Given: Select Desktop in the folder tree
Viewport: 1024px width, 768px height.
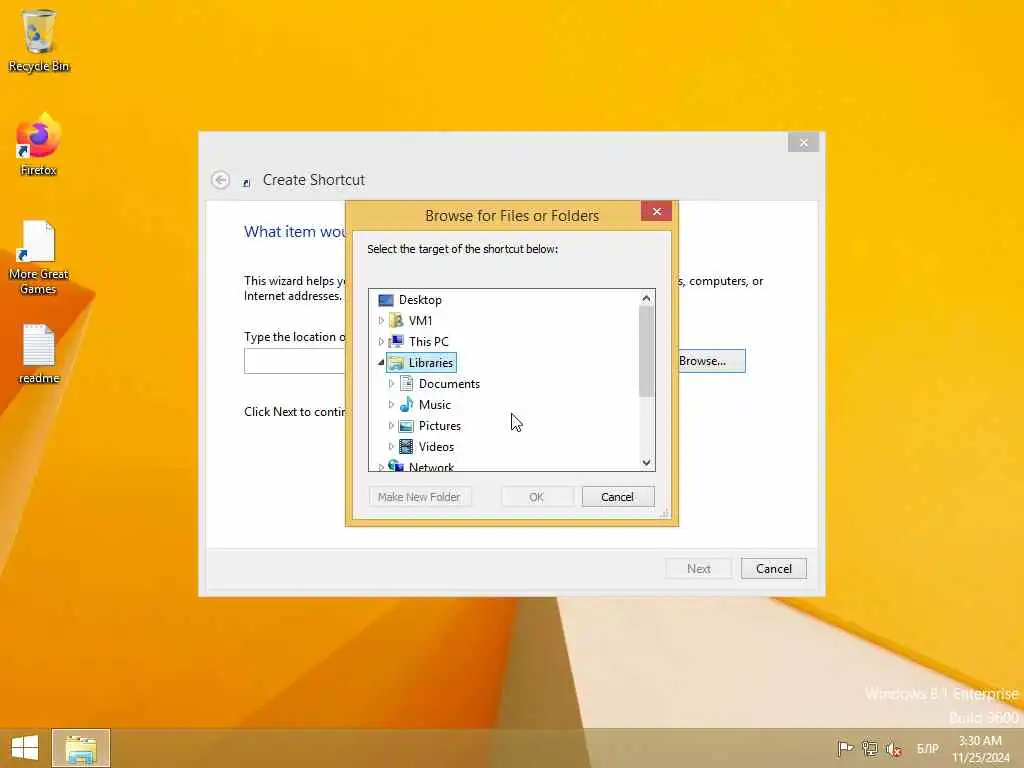Looking at the screenshot, I should pos(420,300).
